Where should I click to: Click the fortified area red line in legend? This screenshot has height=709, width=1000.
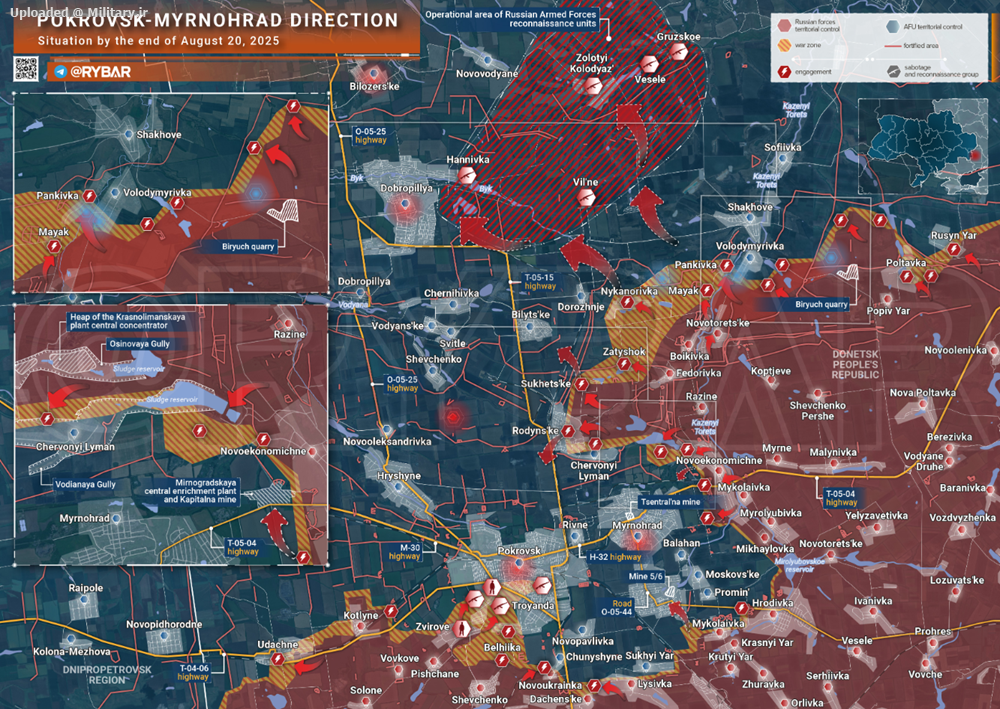(892, 46)
